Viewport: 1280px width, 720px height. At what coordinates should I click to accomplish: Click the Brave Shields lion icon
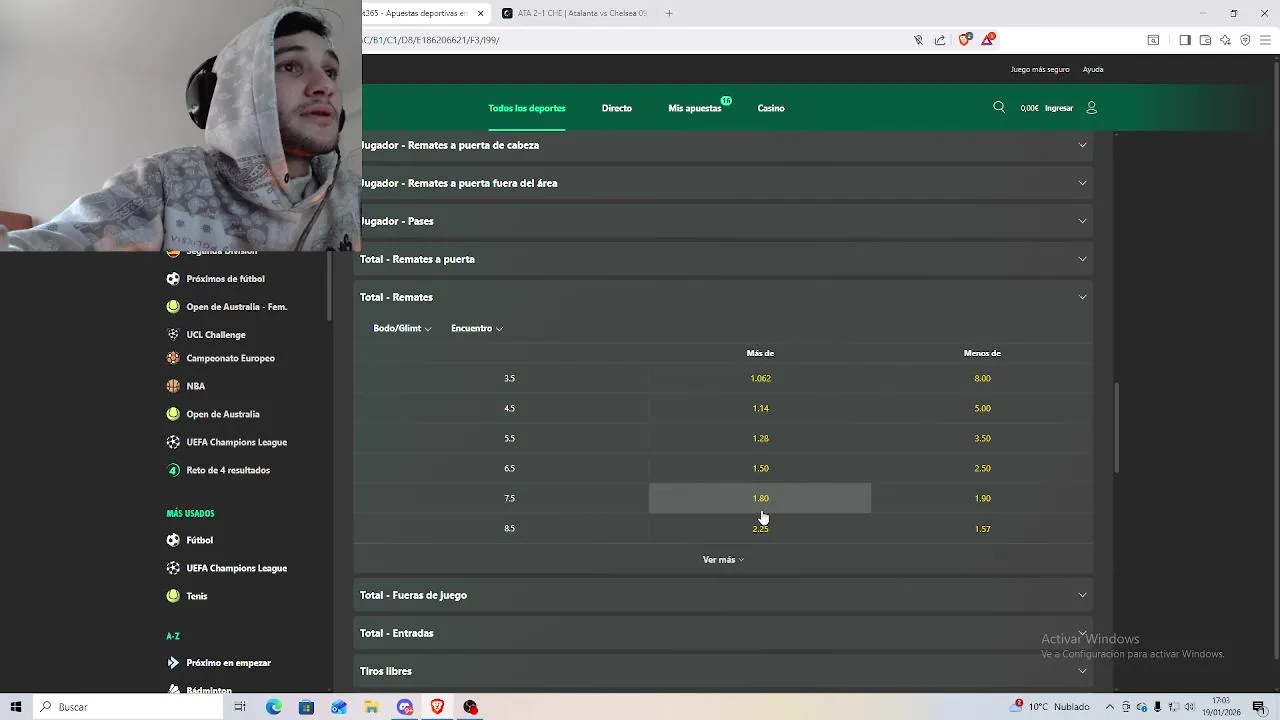[x=964, y=39]
